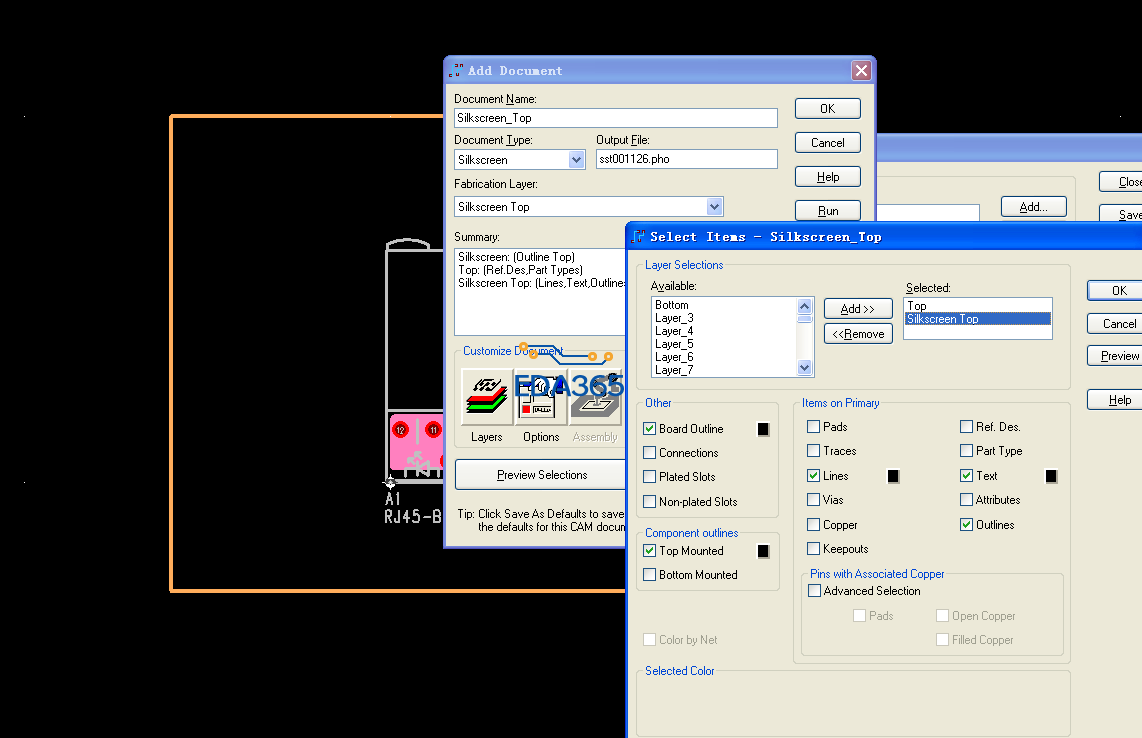Click red pad 11 on RJ45 component

[433, 430]
